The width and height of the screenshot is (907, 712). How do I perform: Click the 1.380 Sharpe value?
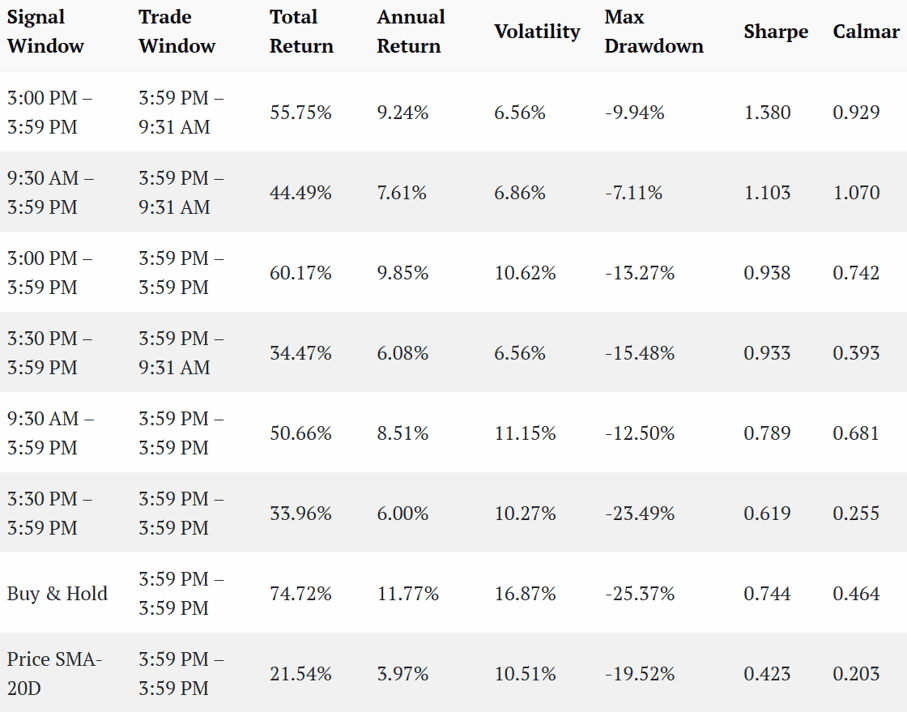tap(767, 112)
